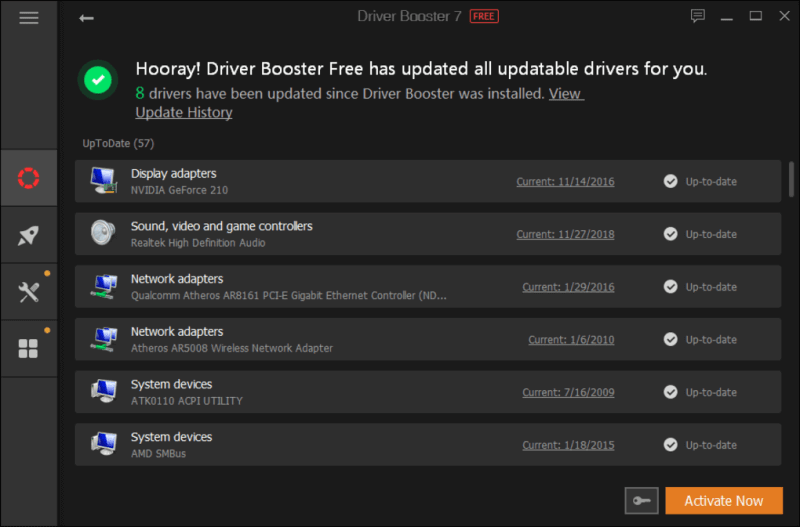Click the Driver Booster 7 title text
The width and height of the screenshot is (800, 527).
tap(409, 16)
